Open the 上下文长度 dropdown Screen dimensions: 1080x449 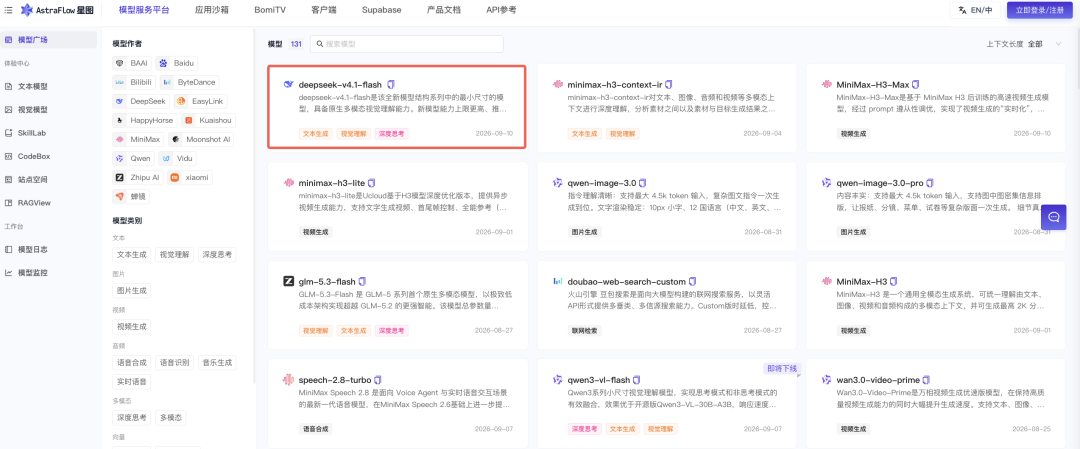pos(1024,44)
